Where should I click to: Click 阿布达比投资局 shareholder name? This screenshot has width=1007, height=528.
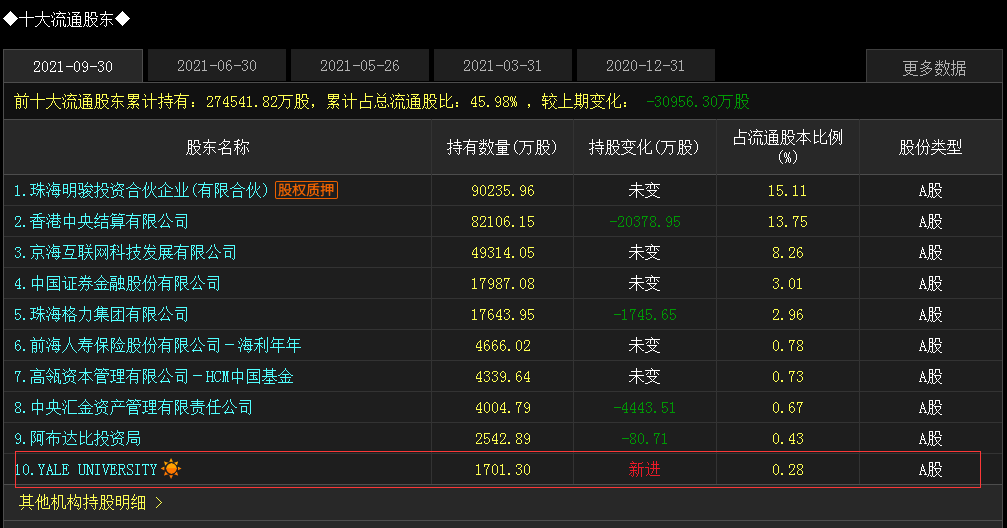click(78, 438)
